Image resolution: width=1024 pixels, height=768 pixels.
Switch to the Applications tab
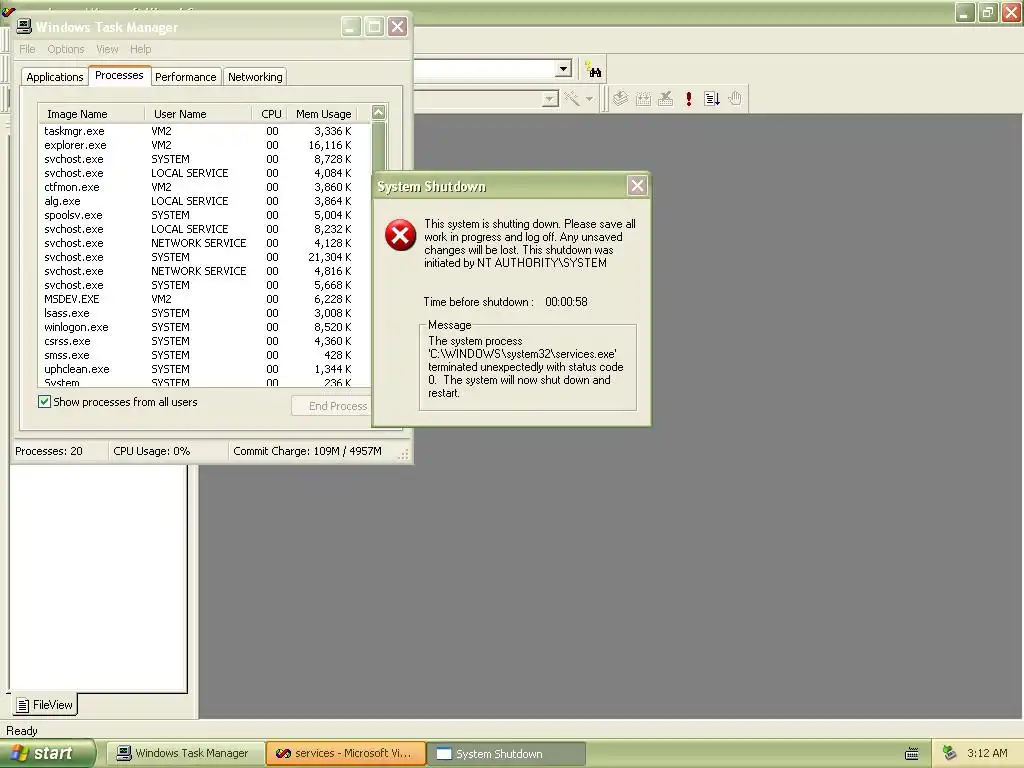point(55,77)
